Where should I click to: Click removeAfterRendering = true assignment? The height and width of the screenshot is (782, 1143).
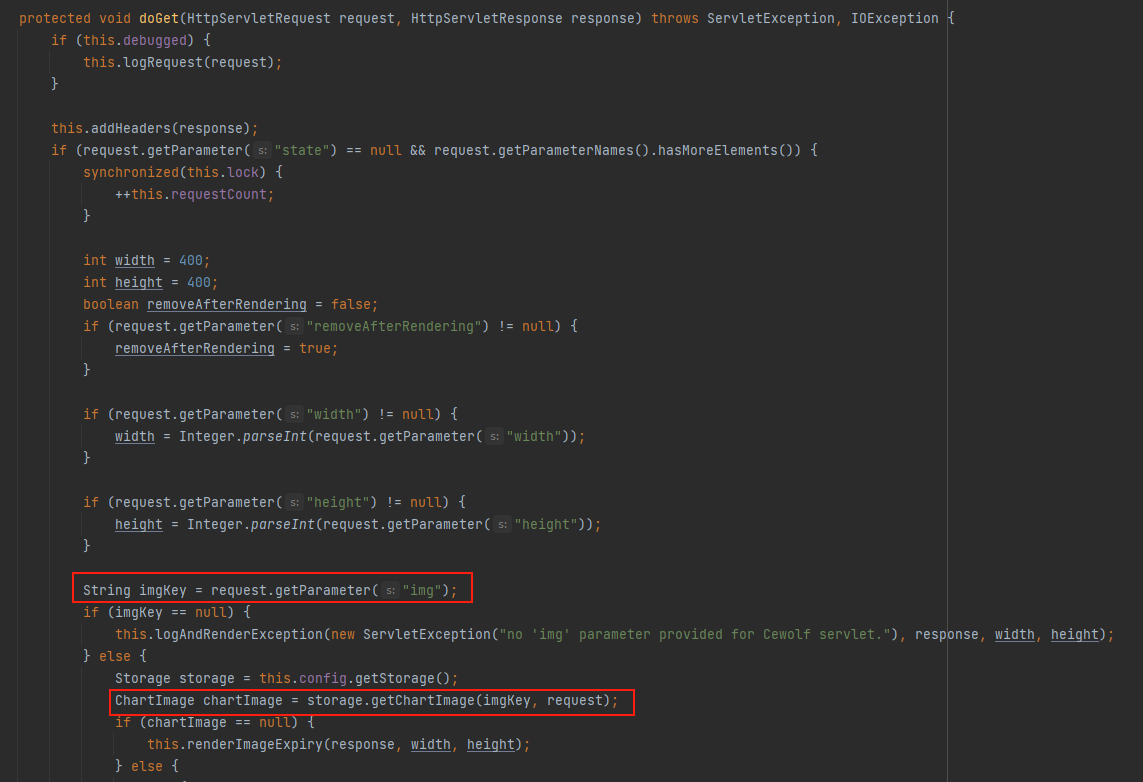[227, 348]
